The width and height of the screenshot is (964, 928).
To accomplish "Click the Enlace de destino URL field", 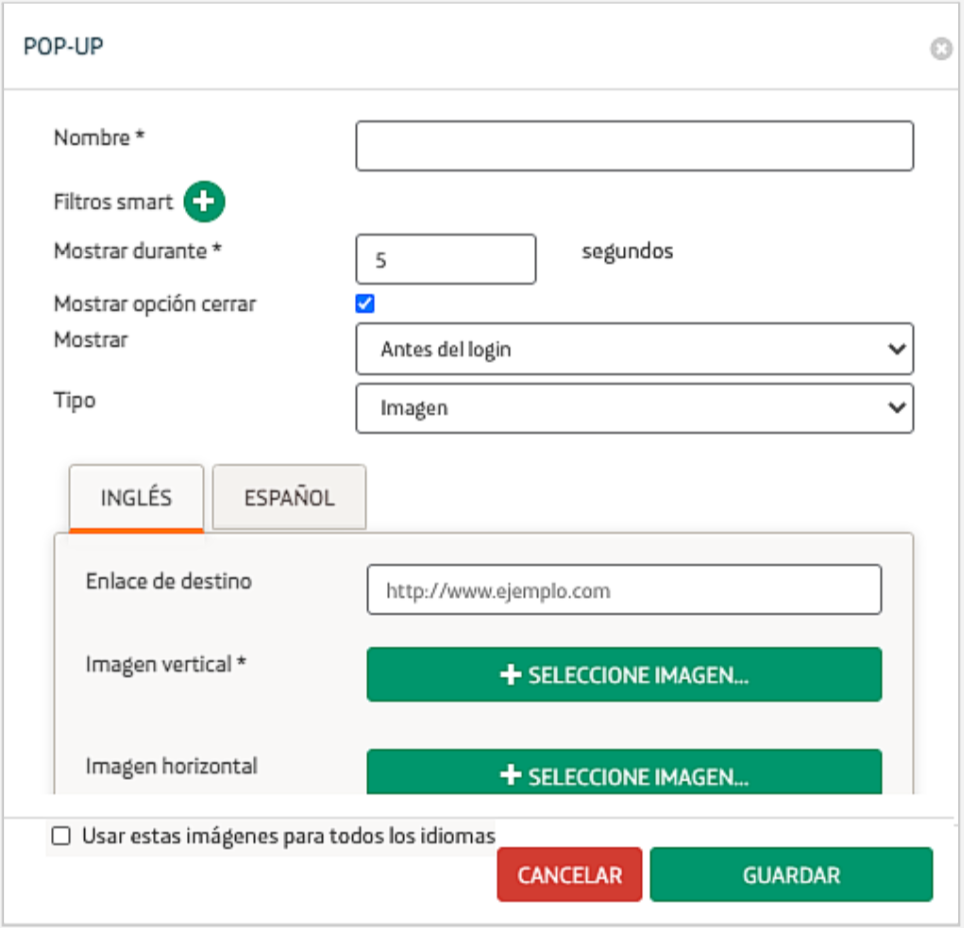I will tap(624, 590).
